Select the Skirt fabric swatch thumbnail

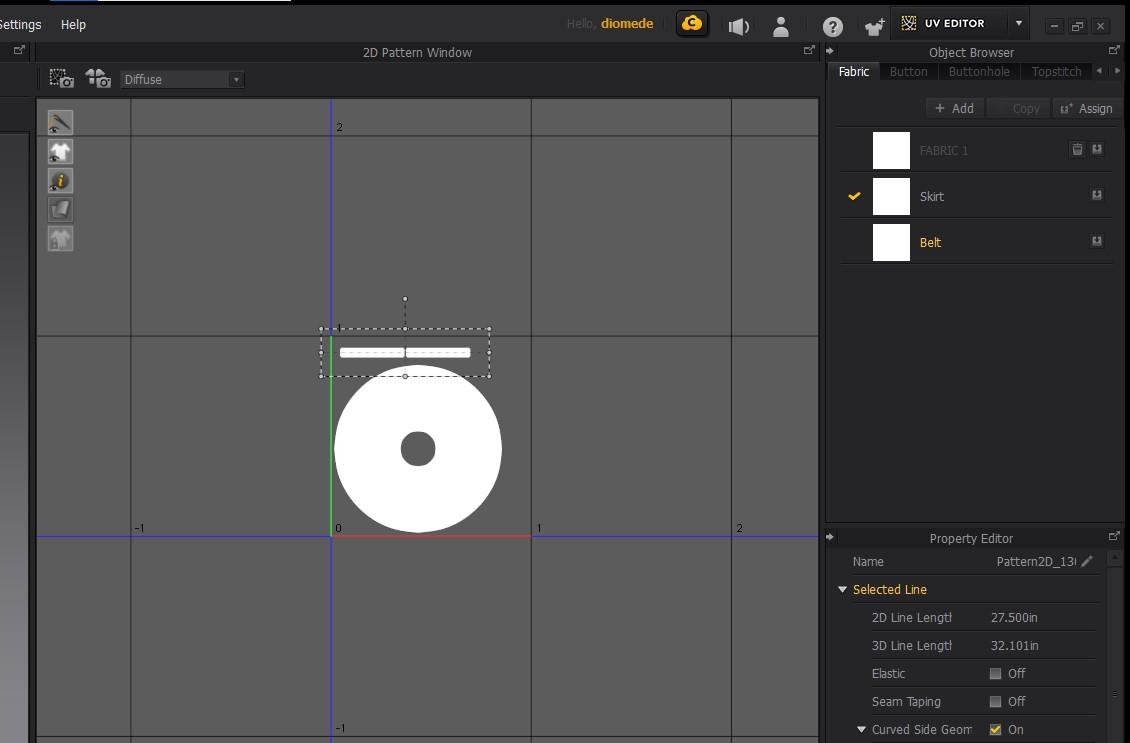[891, 196]
